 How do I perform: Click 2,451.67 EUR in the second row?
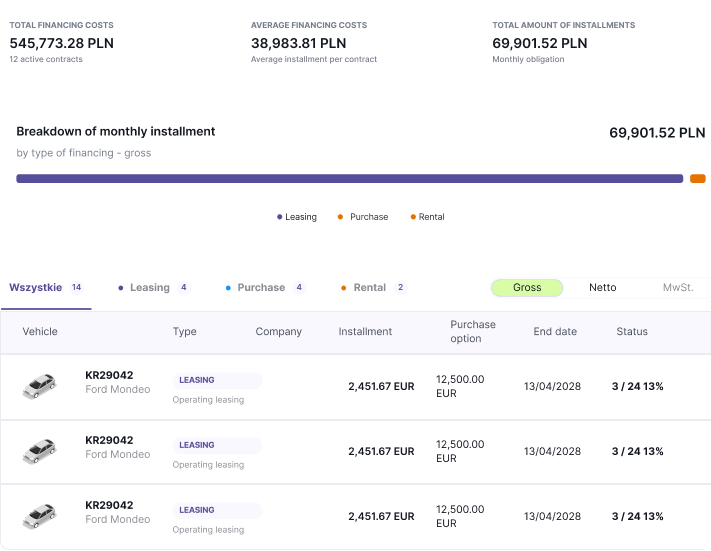[381, 451]
